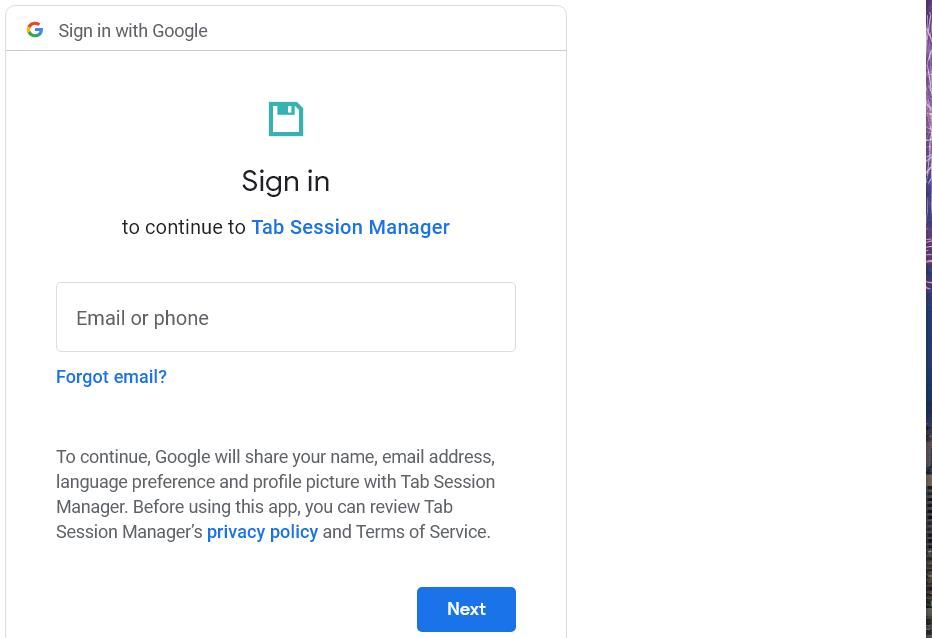932x638 pixels.
Task: Click Next to continue signing in
Action: [466, 609]
